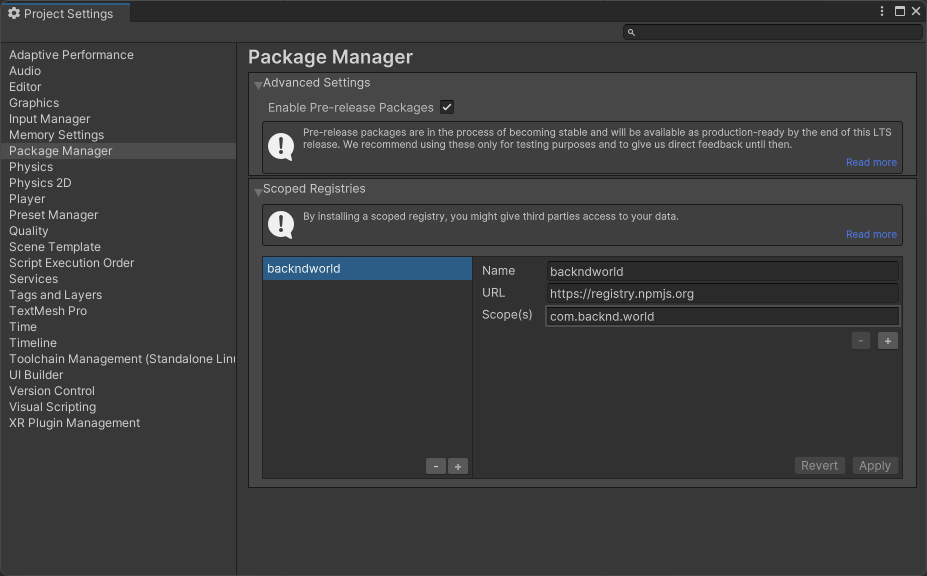Select the Project Settings tab
Image resolution: width=927 pixels, height=576 pixels.
pyautogui.click(x=65, y=13)
